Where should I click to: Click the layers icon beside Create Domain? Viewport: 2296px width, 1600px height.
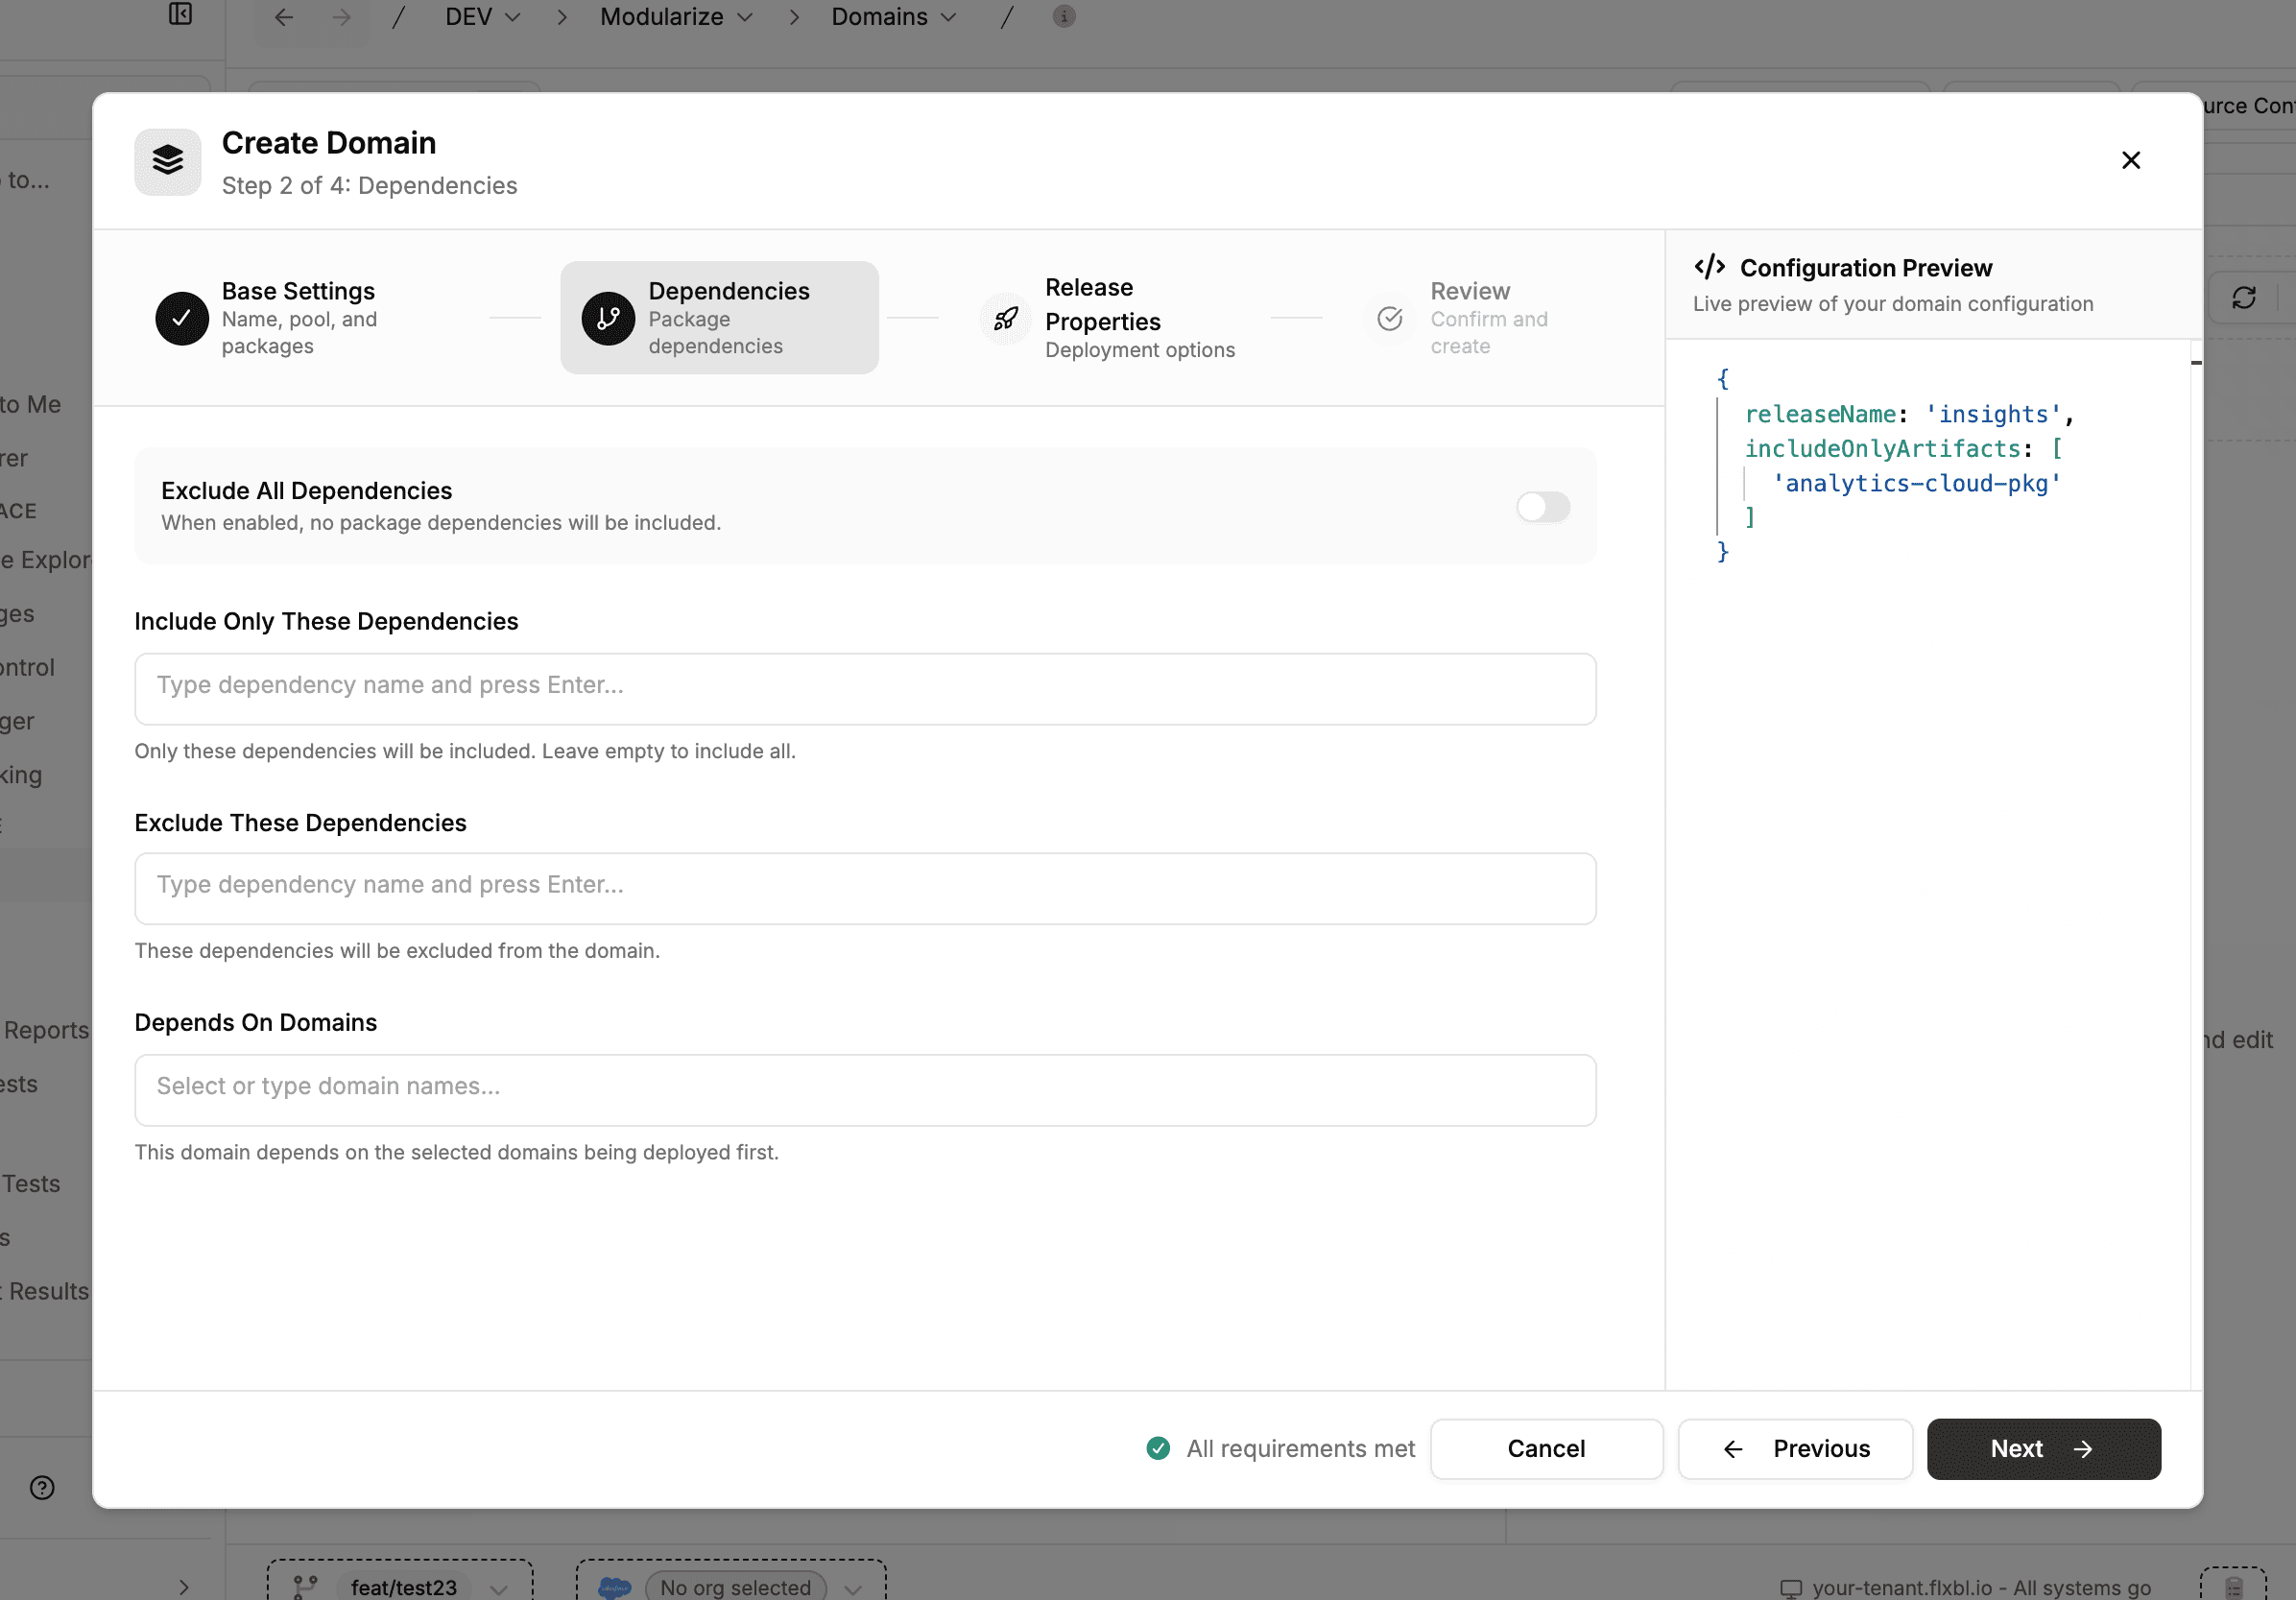(168, 161)
